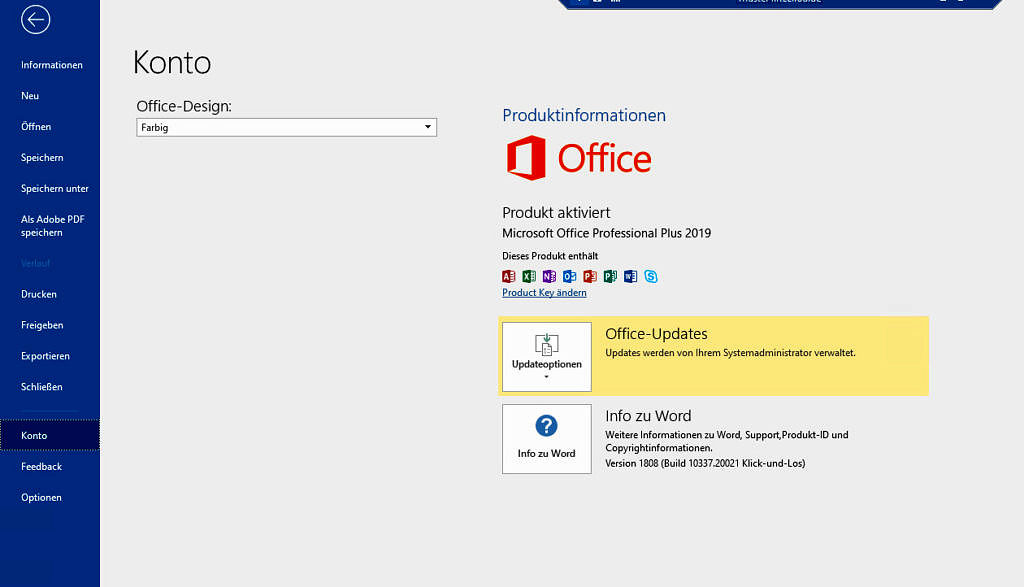
Task: Click the PowerPoint icon in product list
Action: click(590, 276)
